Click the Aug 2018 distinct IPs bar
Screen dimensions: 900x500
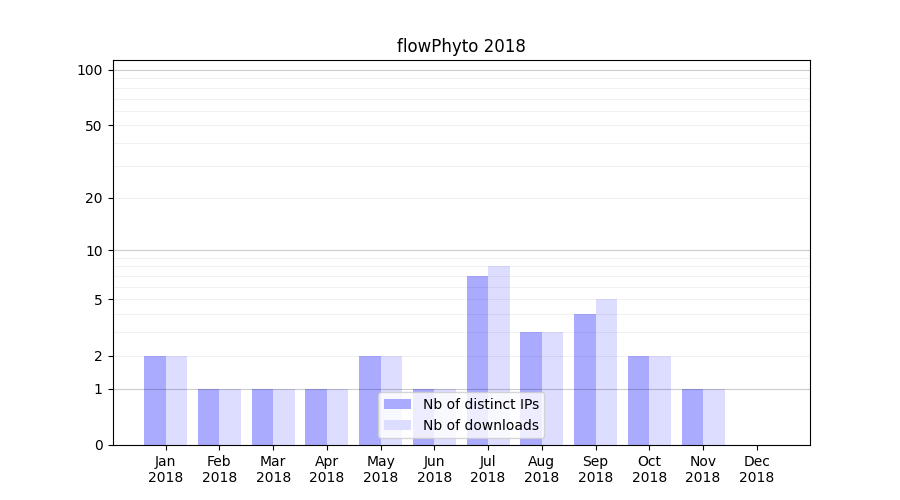pyautogui.click(x=531, y=388)
